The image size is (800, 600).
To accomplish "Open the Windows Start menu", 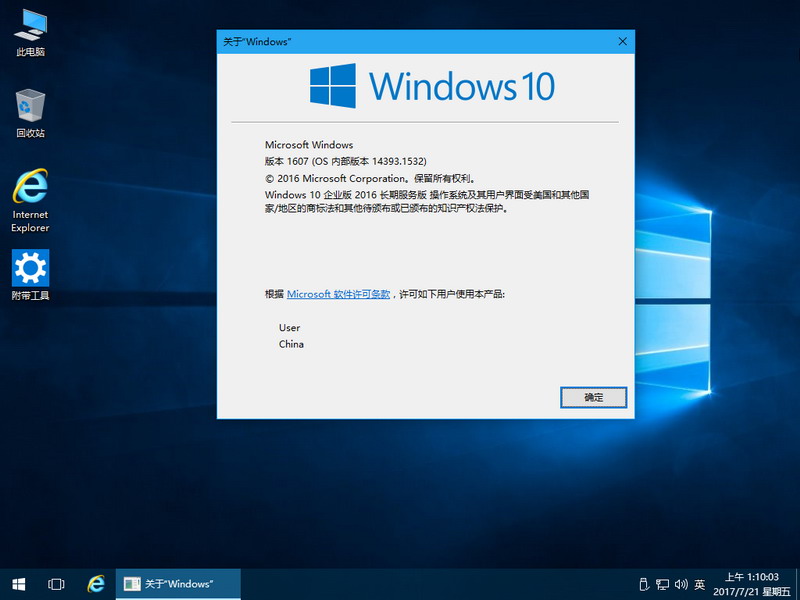I will (19, 584).
